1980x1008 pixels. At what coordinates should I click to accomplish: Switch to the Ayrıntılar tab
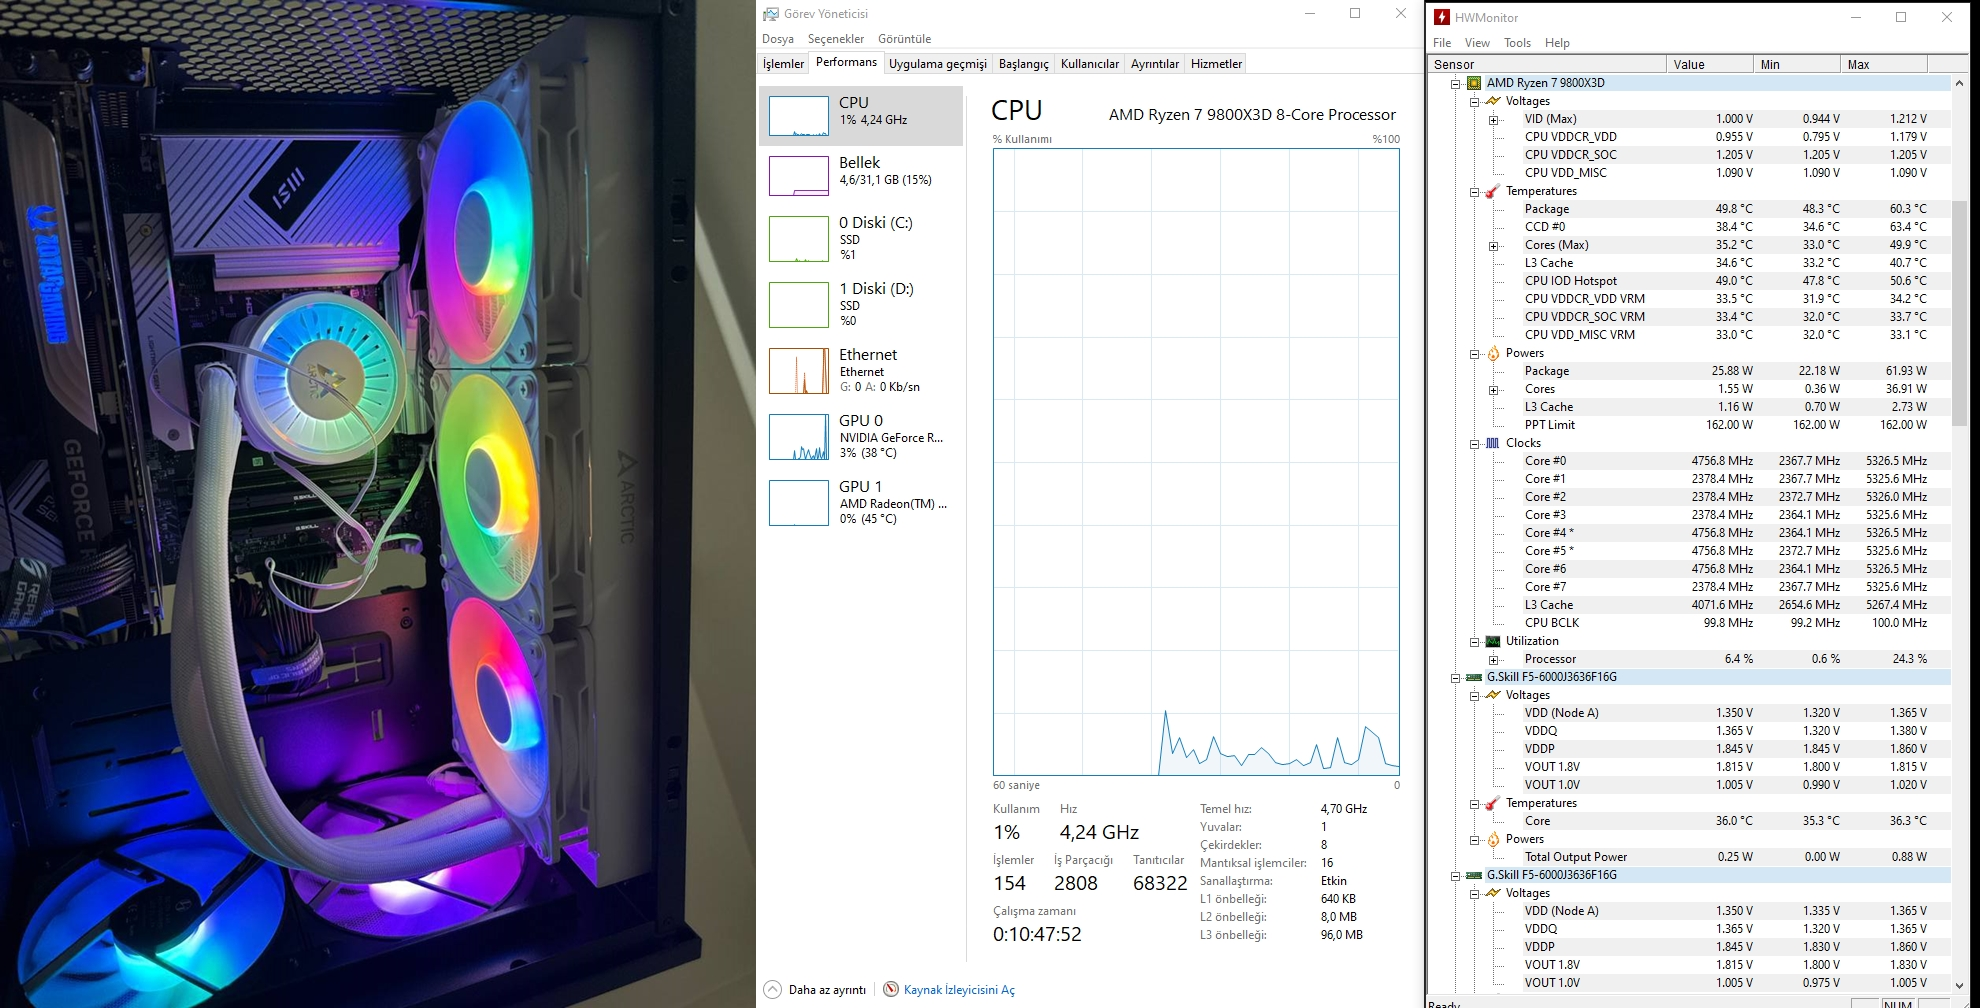pyautogui.click(x=1155, y=64)
